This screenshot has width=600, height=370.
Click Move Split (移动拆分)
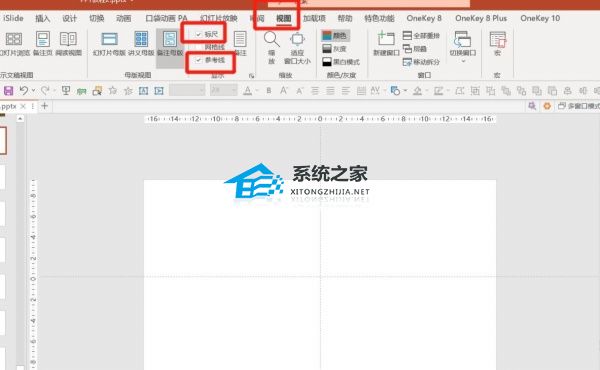(x=421, y=62)
